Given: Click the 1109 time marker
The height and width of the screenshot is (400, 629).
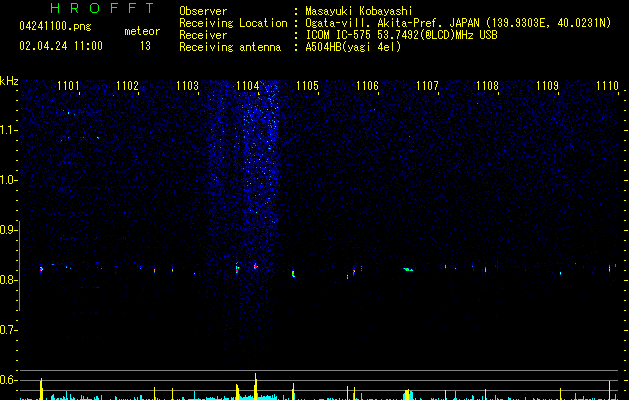Looking at the screenshot, I should tap(548, 86).
